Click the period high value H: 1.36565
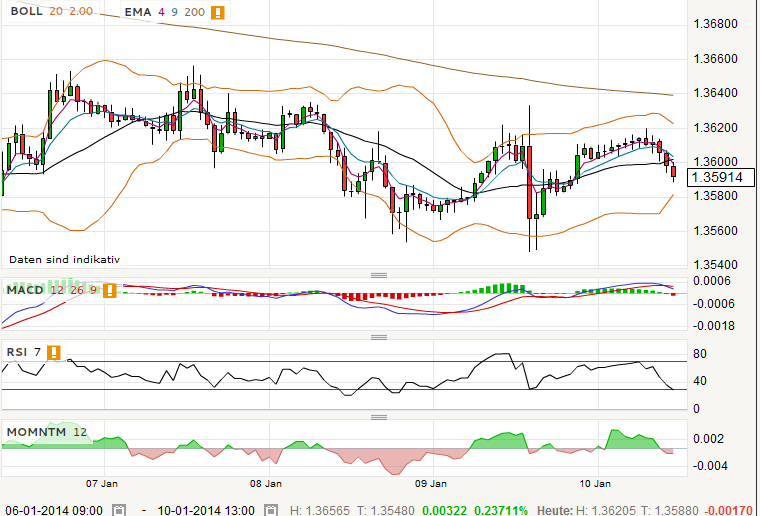This screenshot has width=760, height=516. pos(319,511)
